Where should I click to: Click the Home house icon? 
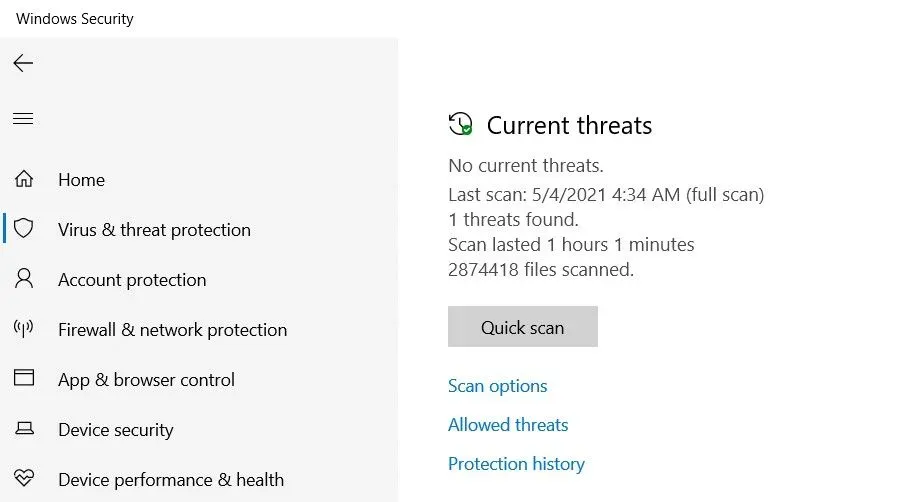pos(24,179)
